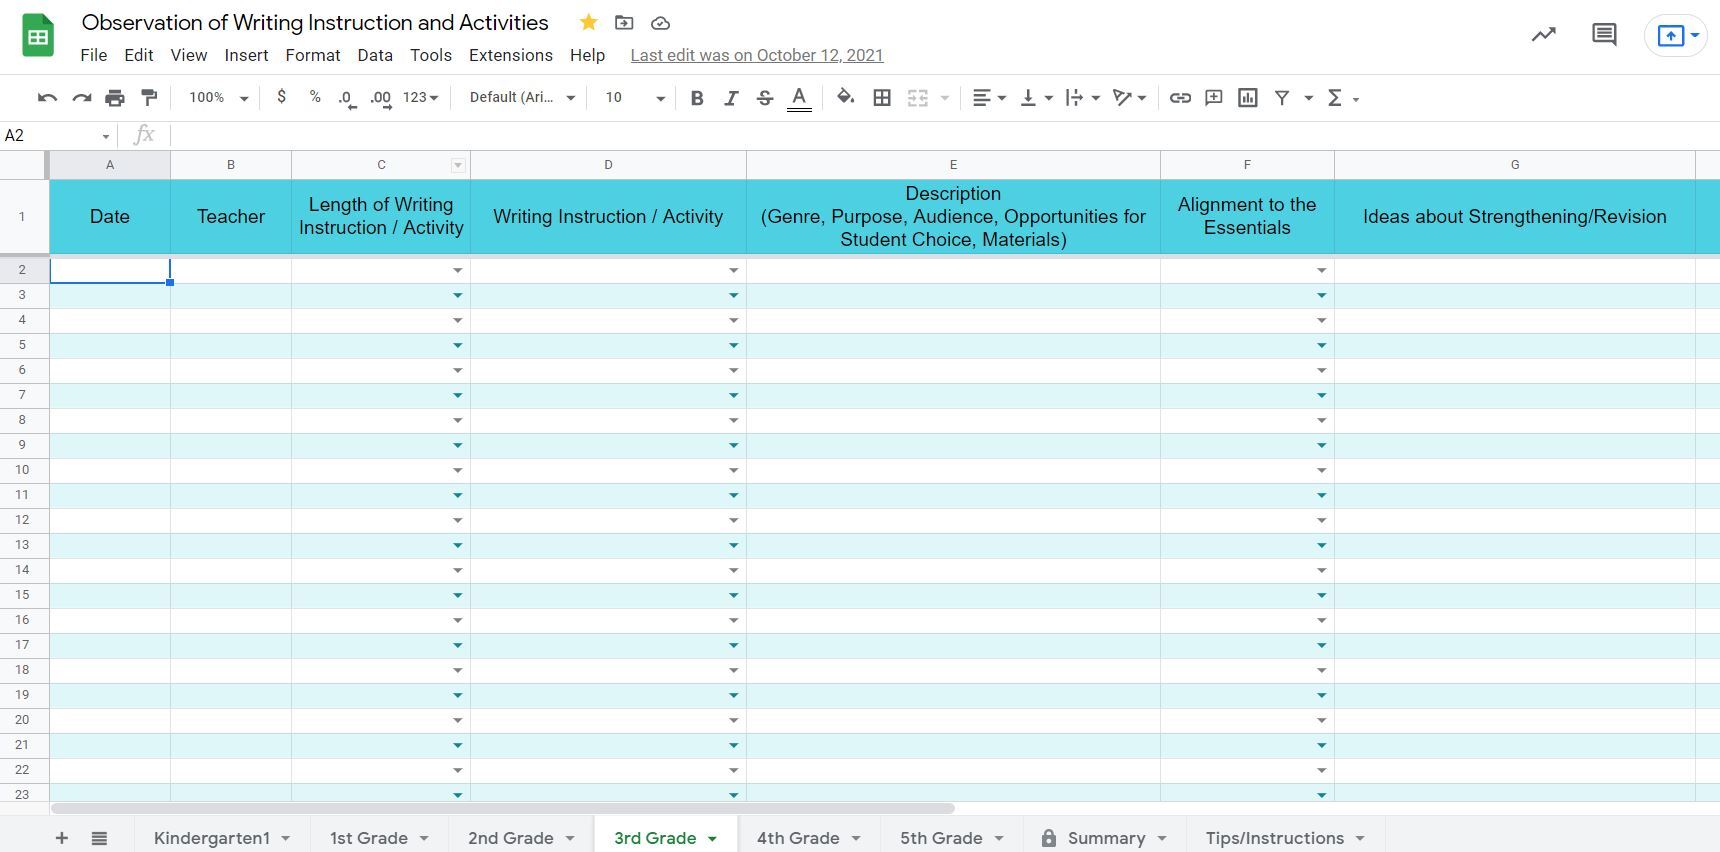
Task: Open the File menu
Action: (x=93, y=55)
